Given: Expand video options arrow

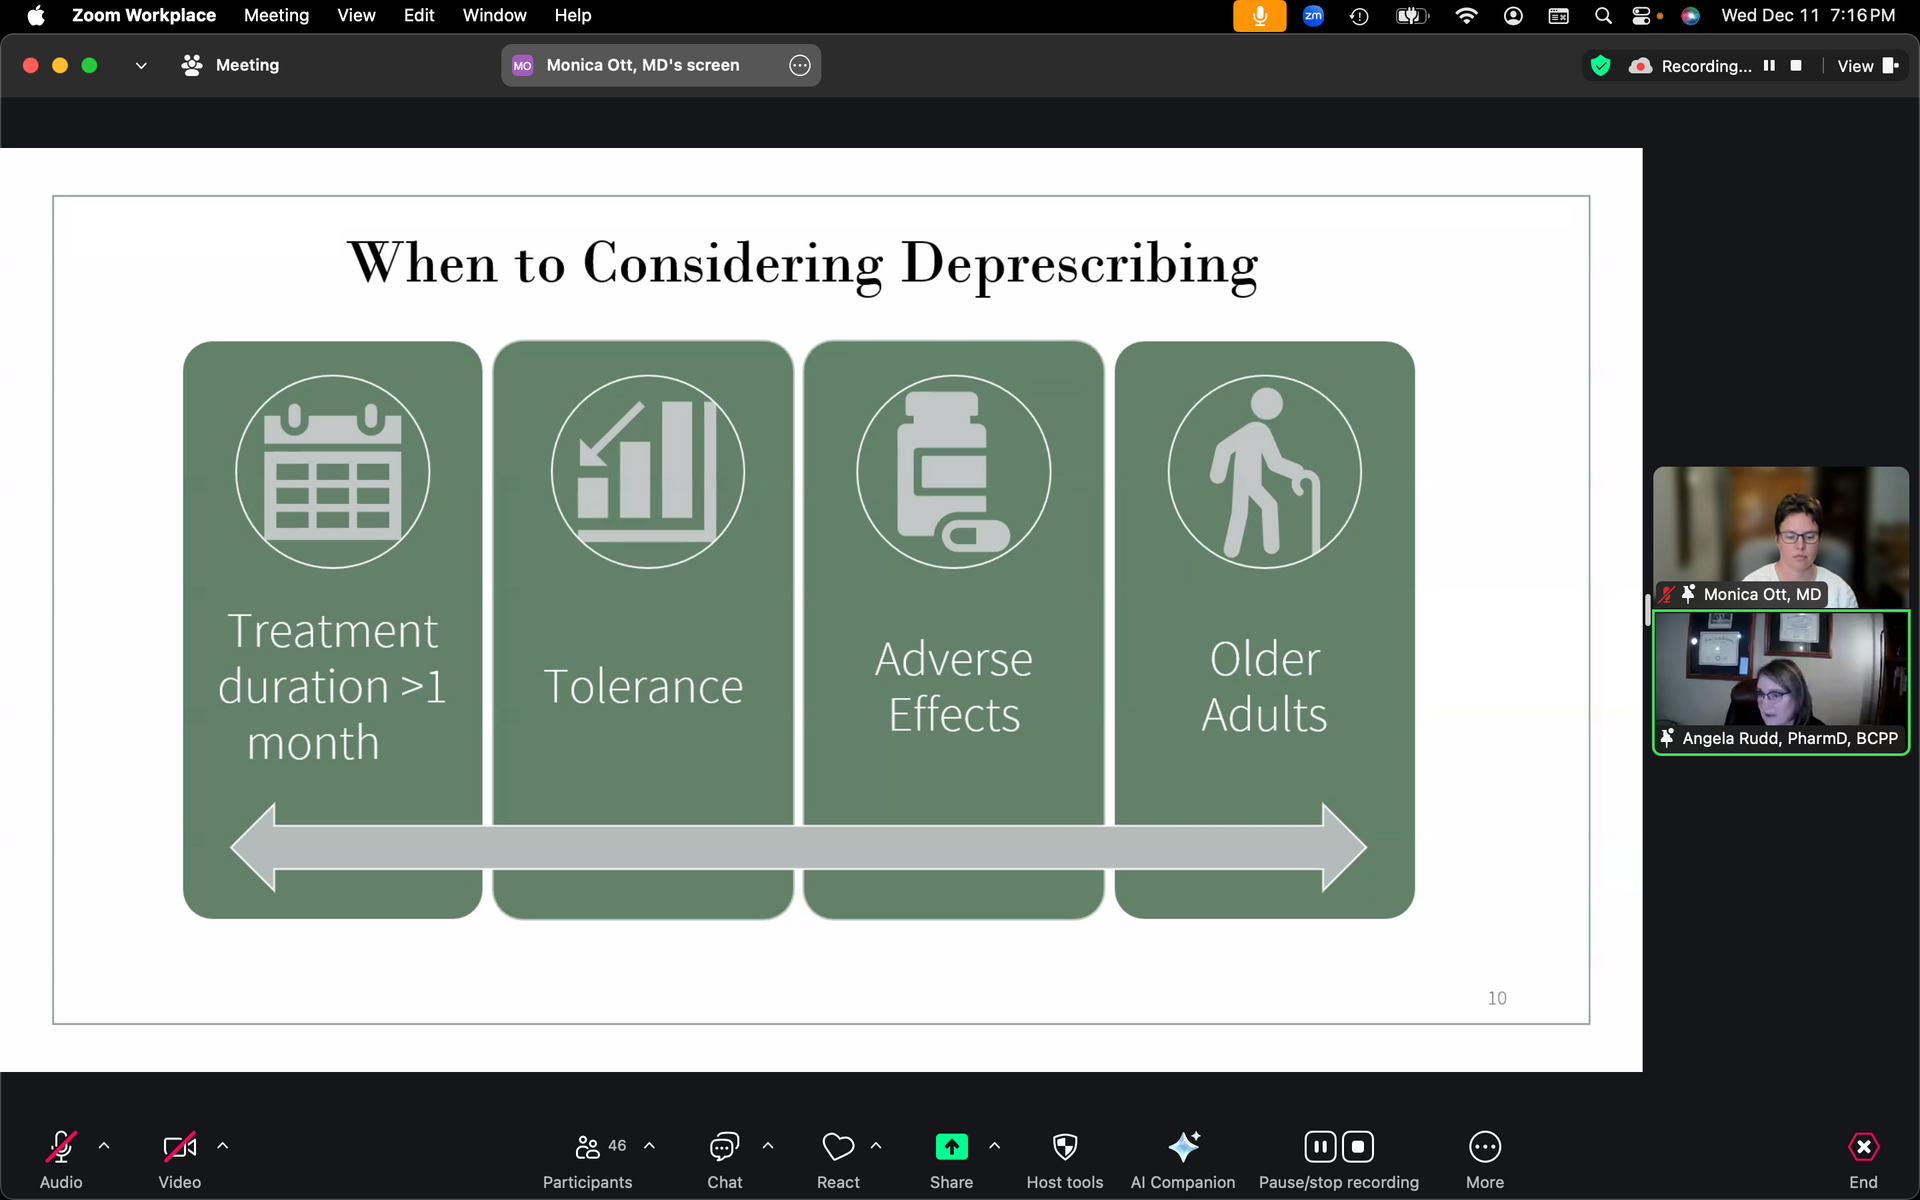Looking at the screenshot, I should pyautogui.click(x=223, y=1146).
